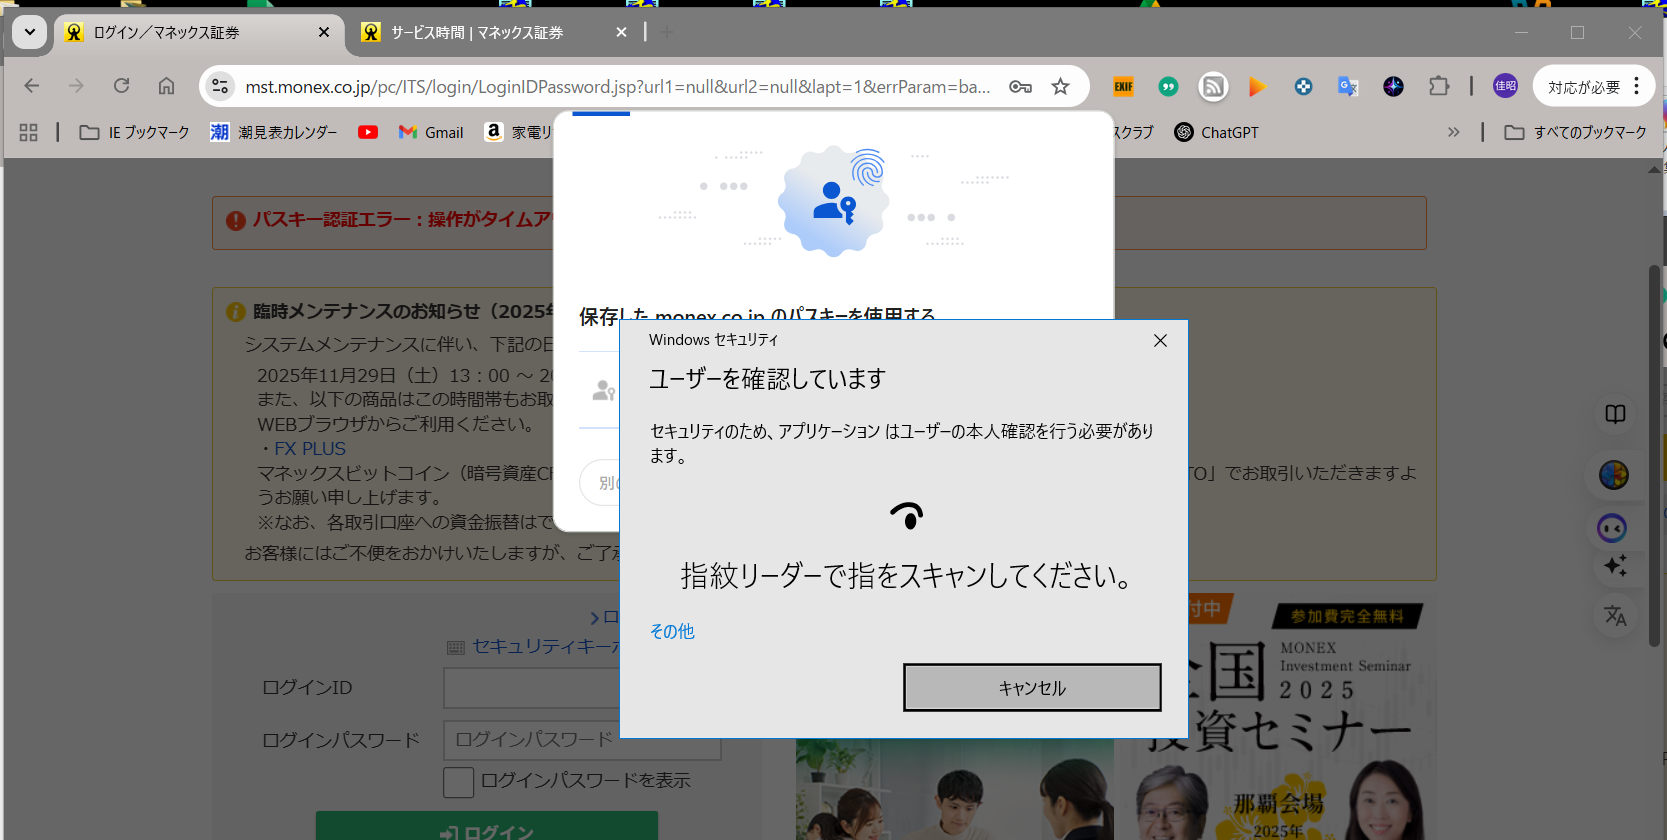Toggle the show login password checkbox
This screenshot has height=840, width=1667.
(458, 782)
